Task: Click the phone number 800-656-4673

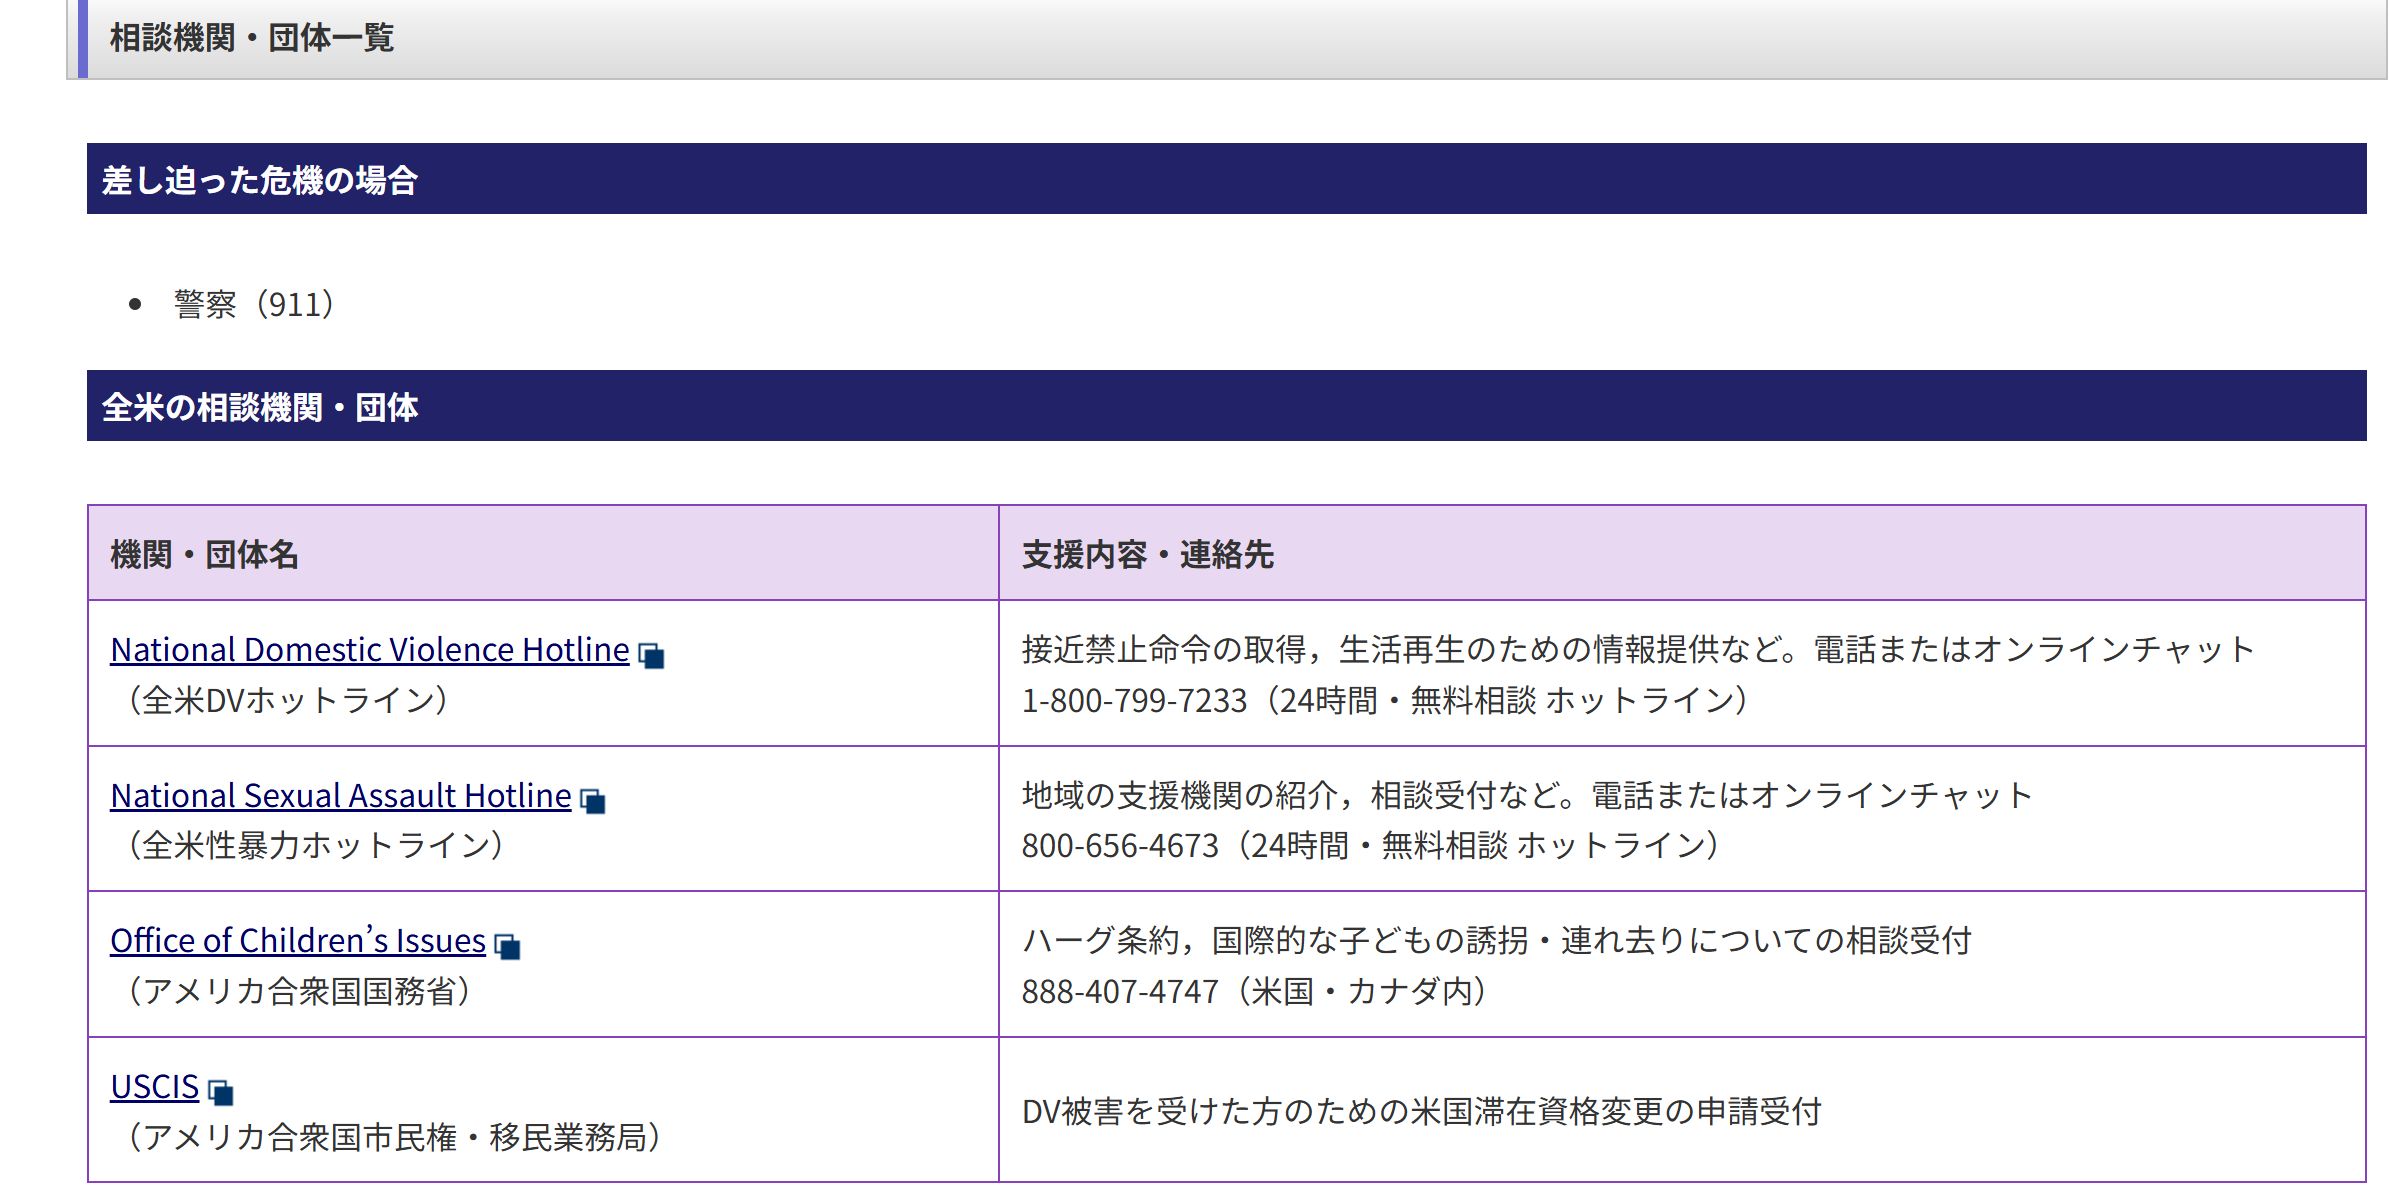Action: (x=1120, y=846)
